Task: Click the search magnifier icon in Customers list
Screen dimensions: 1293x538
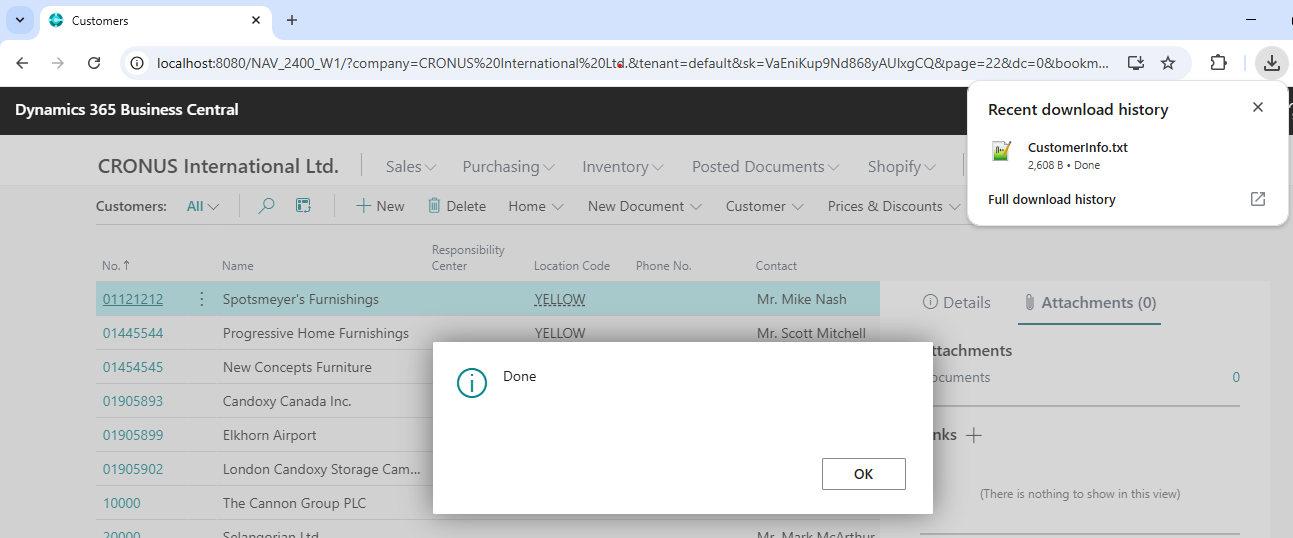Action: (266, 206)
